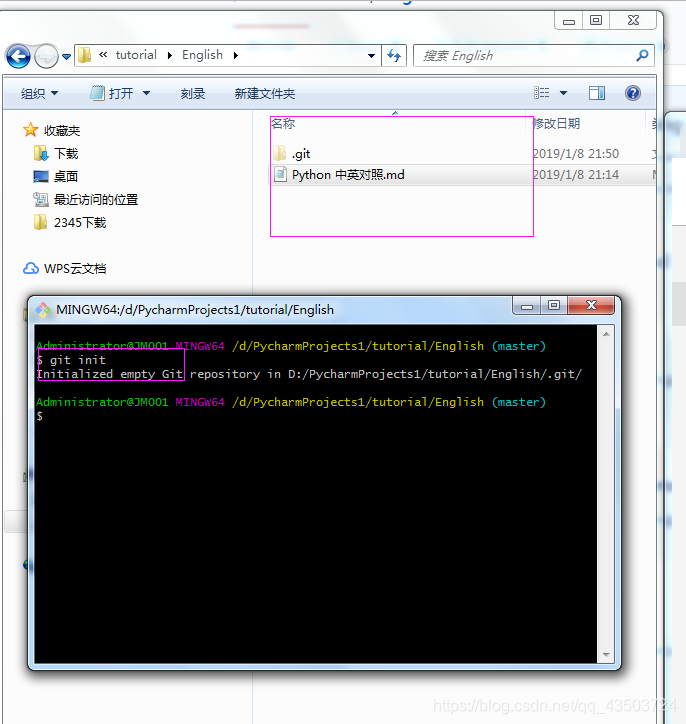The width and height of the screenshot is (686, 724).
Task: Click the 'git init' command text
Action: (x=78, y=360)
